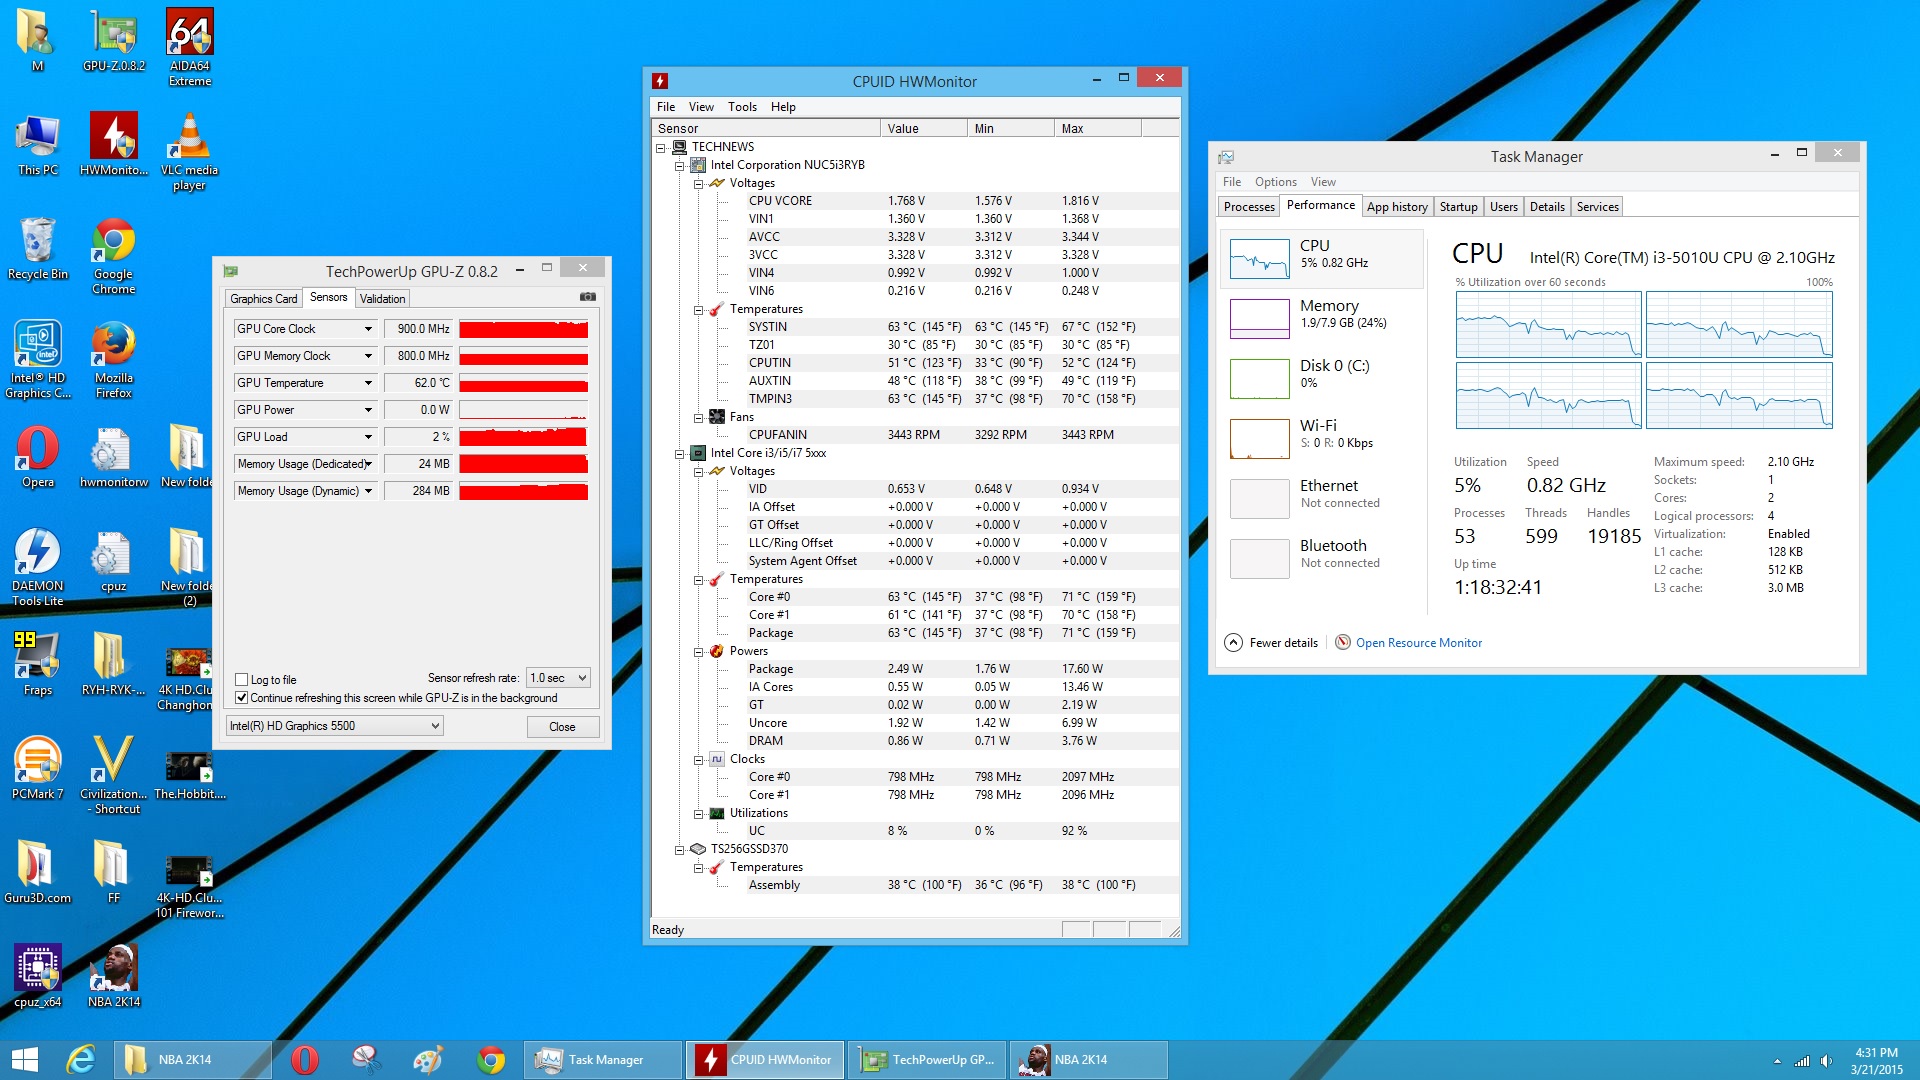Open HWMonitor Tools menu
The width and height of the screenshot is (1920, 1080).
(742, 107)
